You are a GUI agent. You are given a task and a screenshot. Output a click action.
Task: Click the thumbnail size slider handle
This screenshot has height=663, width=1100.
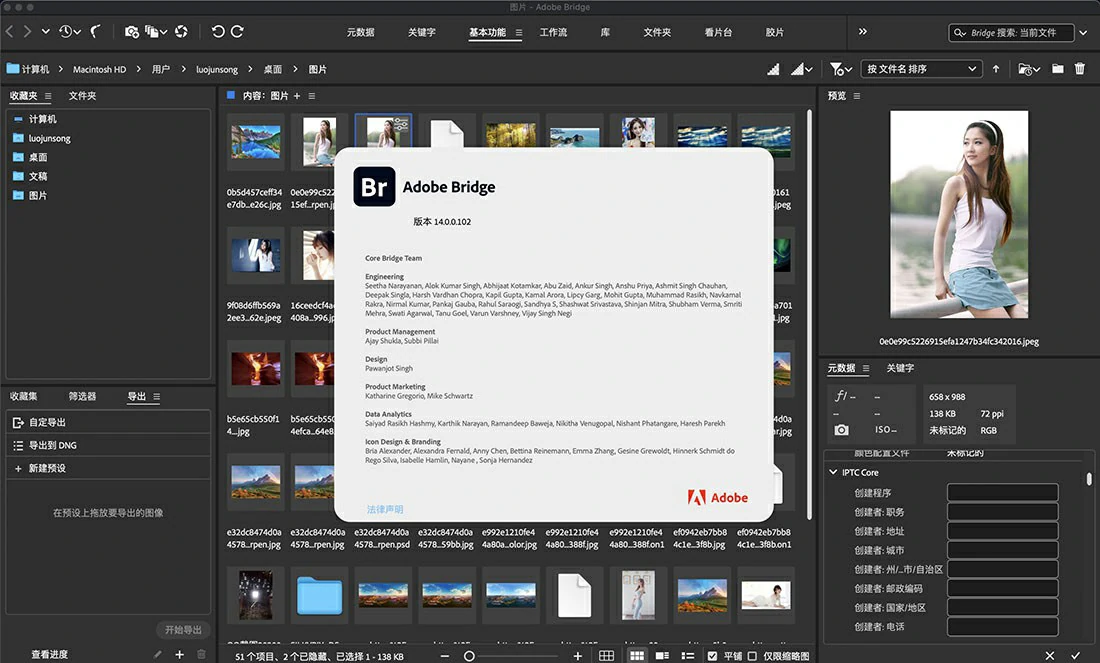469,656
